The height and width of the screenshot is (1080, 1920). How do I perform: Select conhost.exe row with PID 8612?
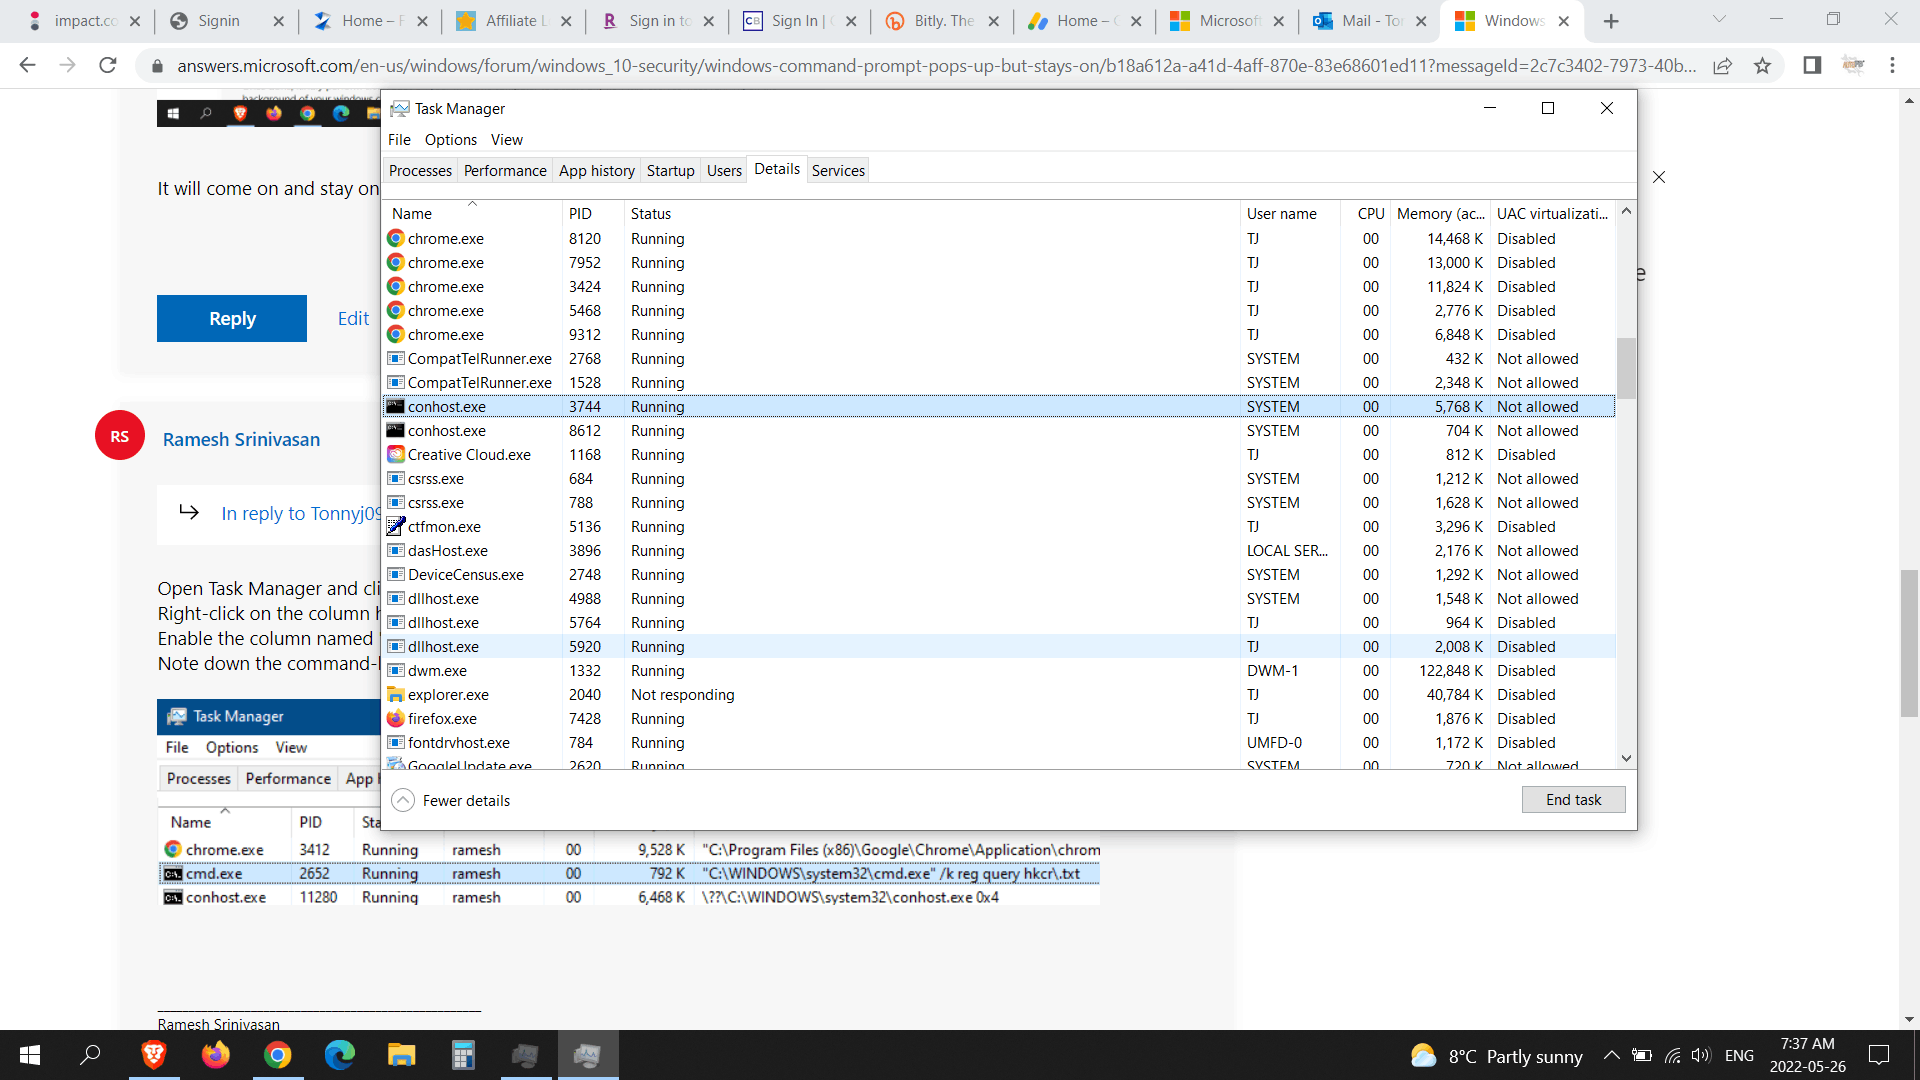pos(999,431)
